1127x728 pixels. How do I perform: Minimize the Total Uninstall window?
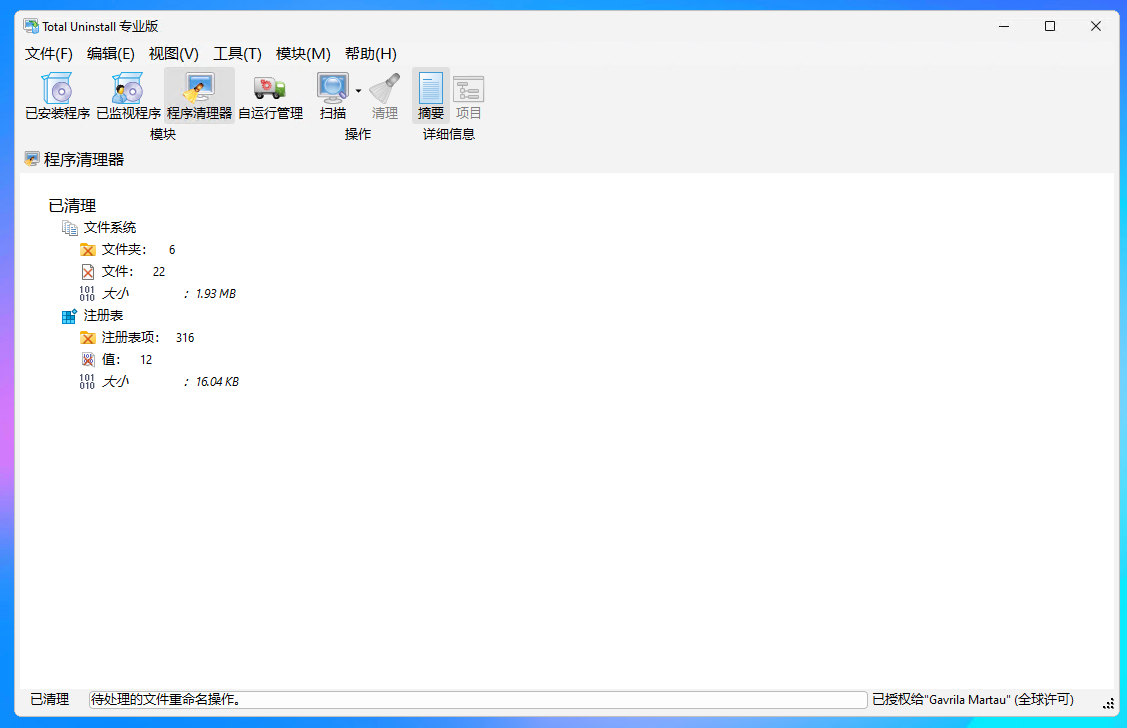click(x=1004, y=27)
